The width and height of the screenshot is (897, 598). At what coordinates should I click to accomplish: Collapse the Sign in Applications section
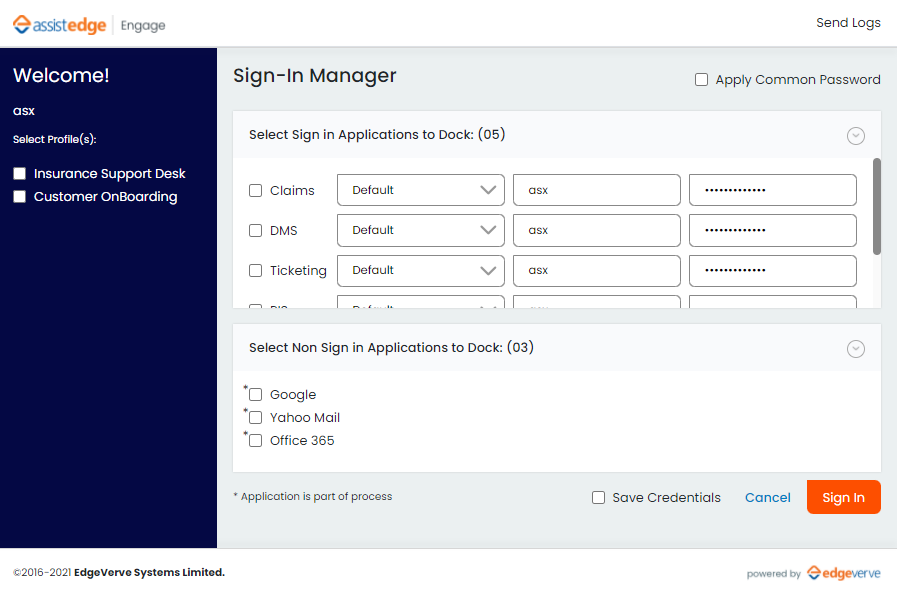[x=855, y=136]
